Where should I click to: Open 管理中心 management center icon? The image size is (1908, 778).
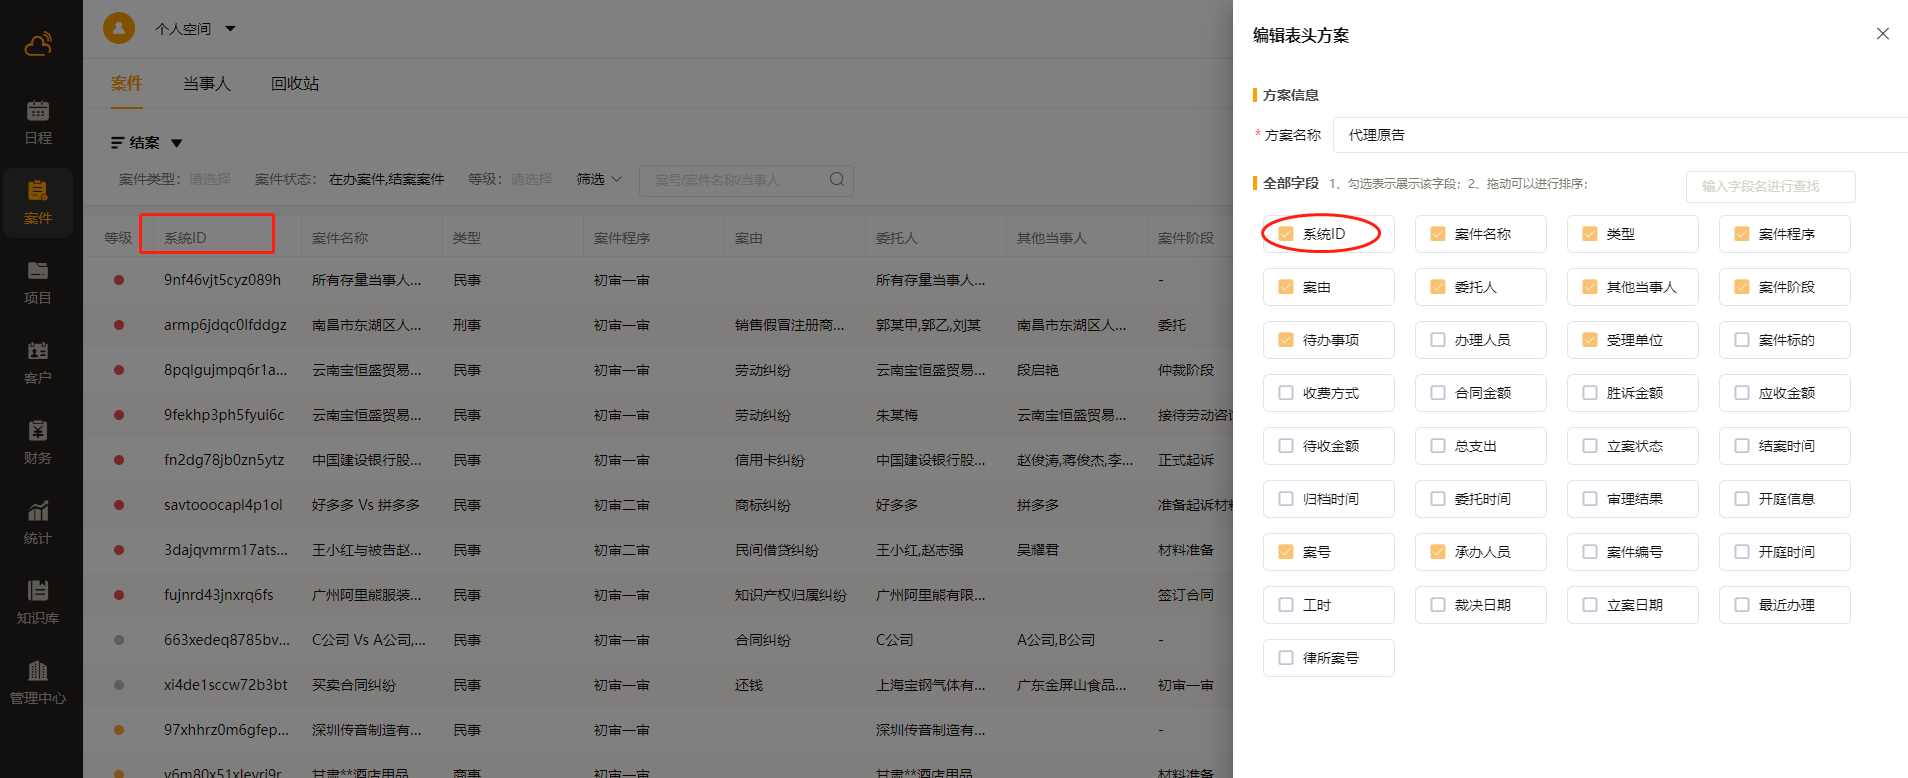pos(38,682)
